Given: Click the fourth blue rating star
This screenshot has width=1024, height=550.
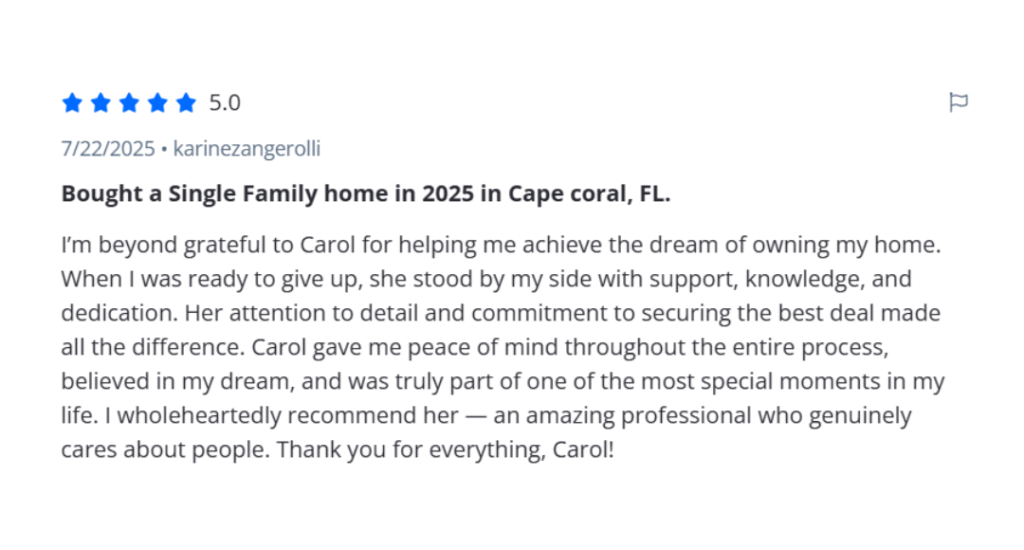Looking at the screenshot, I should [x=157, y=102].
